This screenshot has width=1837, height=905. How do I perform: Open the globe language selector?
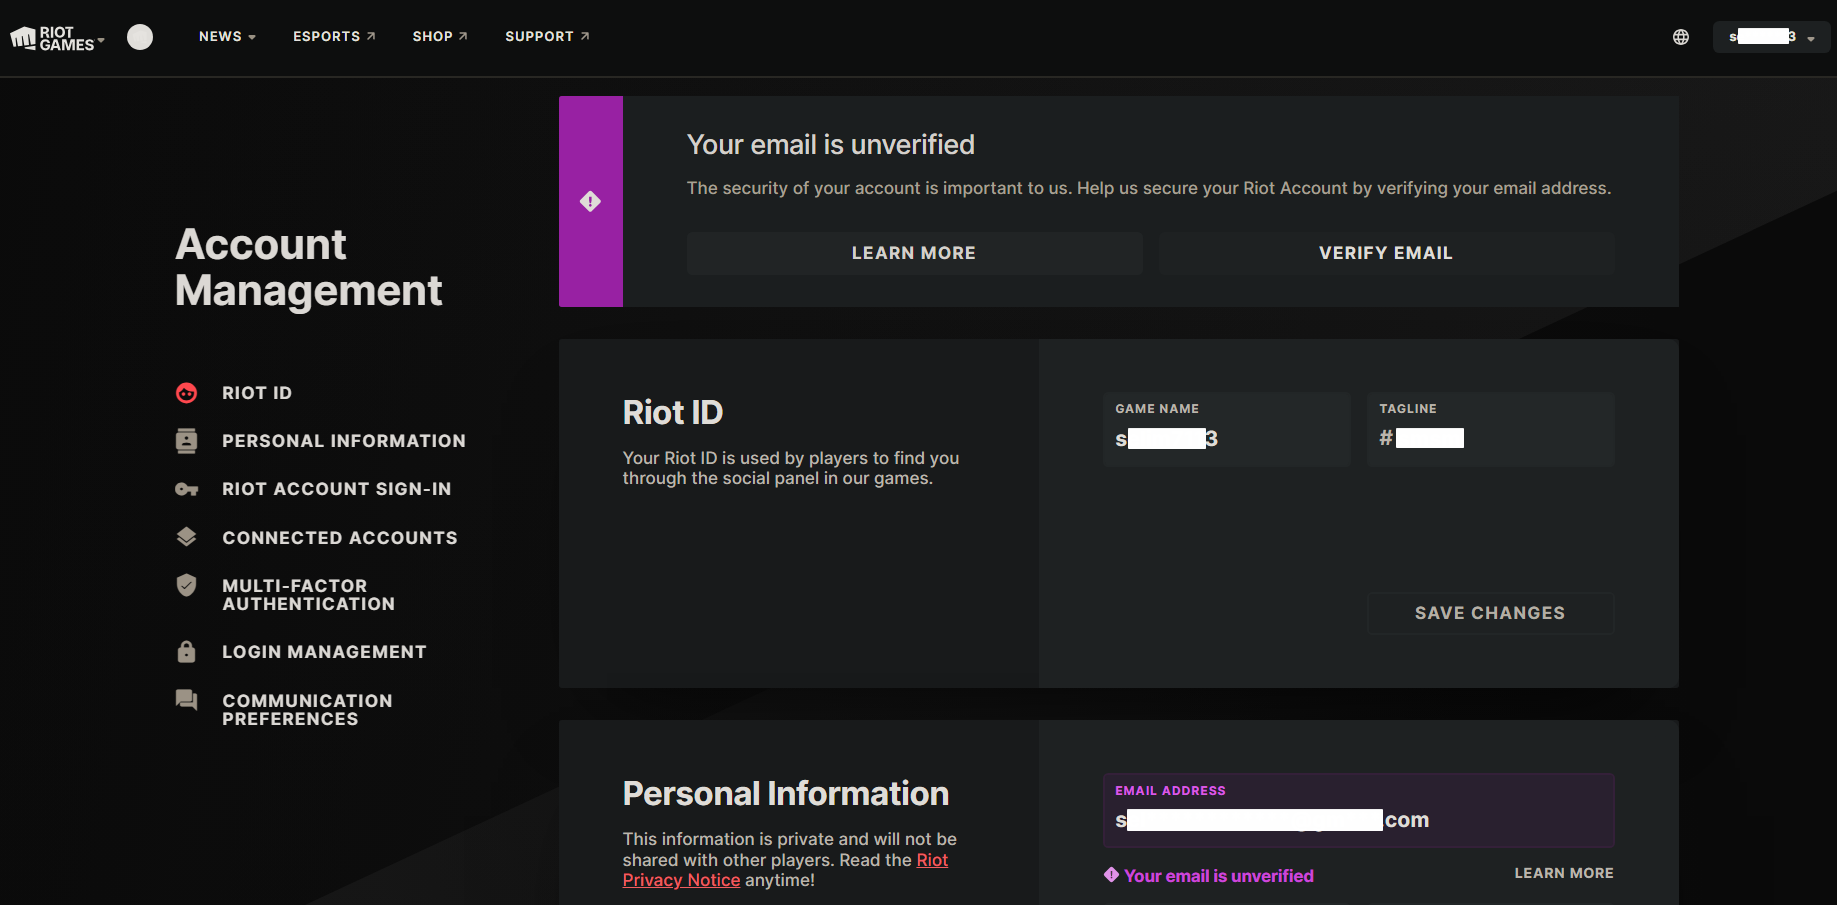point(1681,37)
